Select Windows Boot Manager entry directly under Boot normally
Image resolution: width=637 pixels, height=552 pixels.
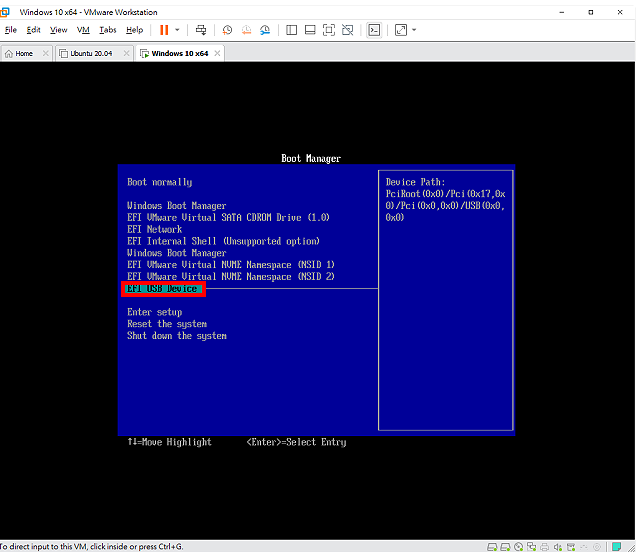tap(176, 206)
